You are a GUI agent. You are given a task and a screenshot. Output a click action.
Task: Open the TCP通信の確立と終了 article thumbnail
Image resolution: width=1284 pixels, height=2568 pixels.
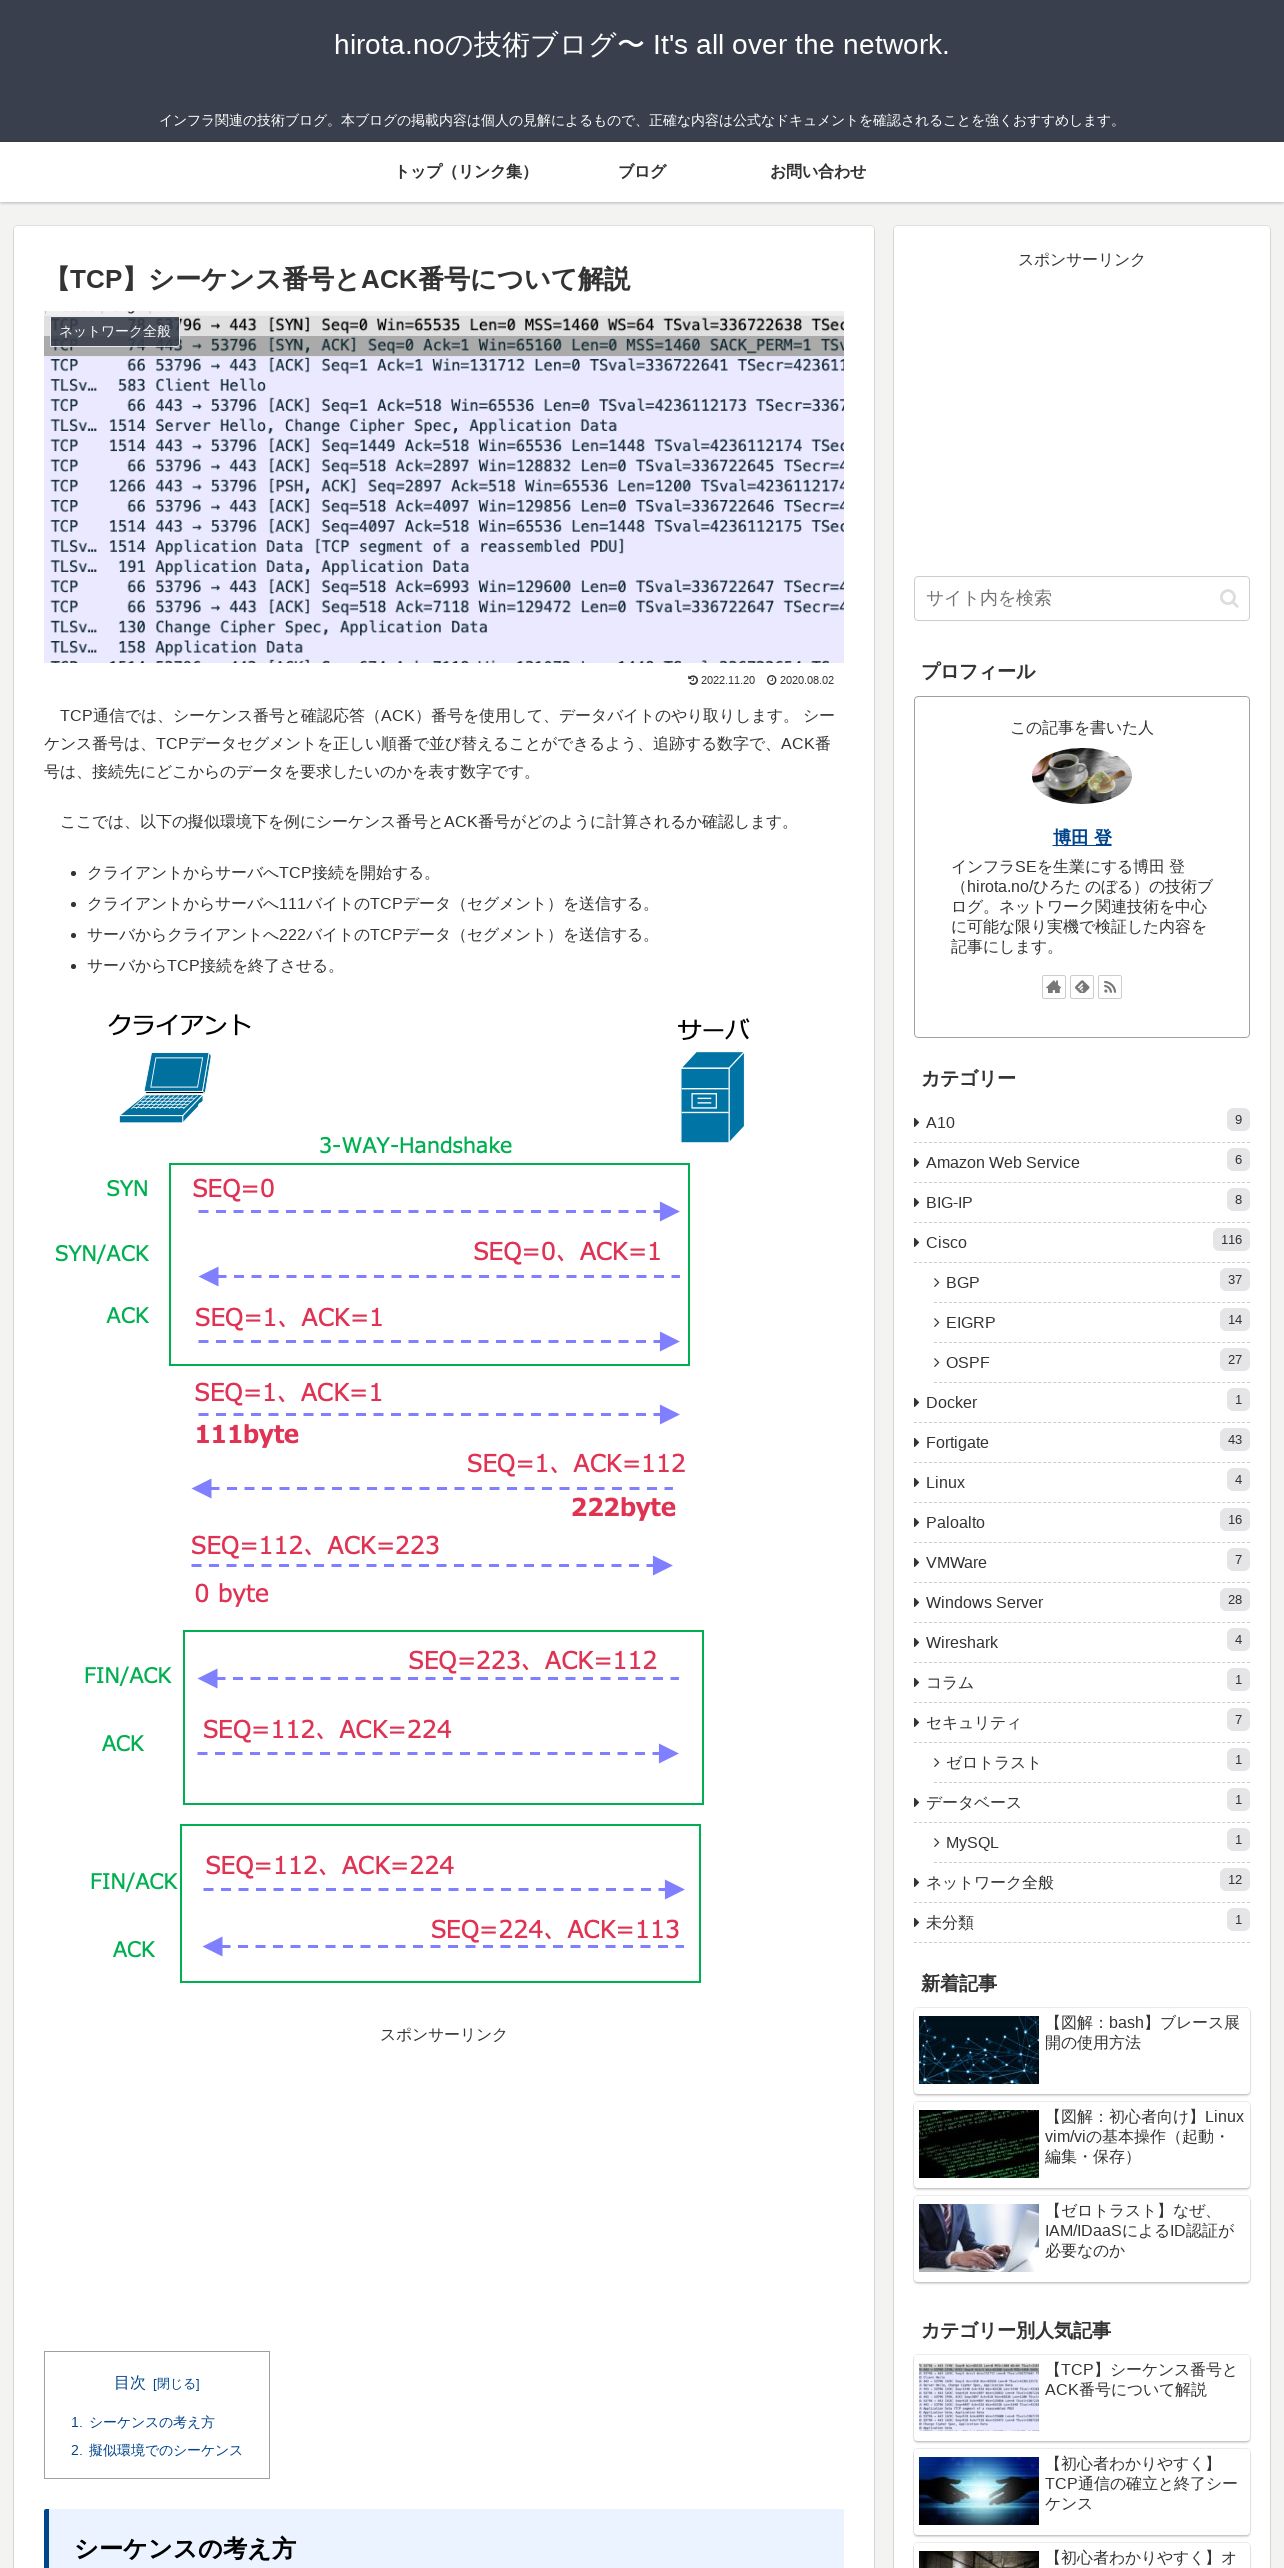[x=978, y=2491]
